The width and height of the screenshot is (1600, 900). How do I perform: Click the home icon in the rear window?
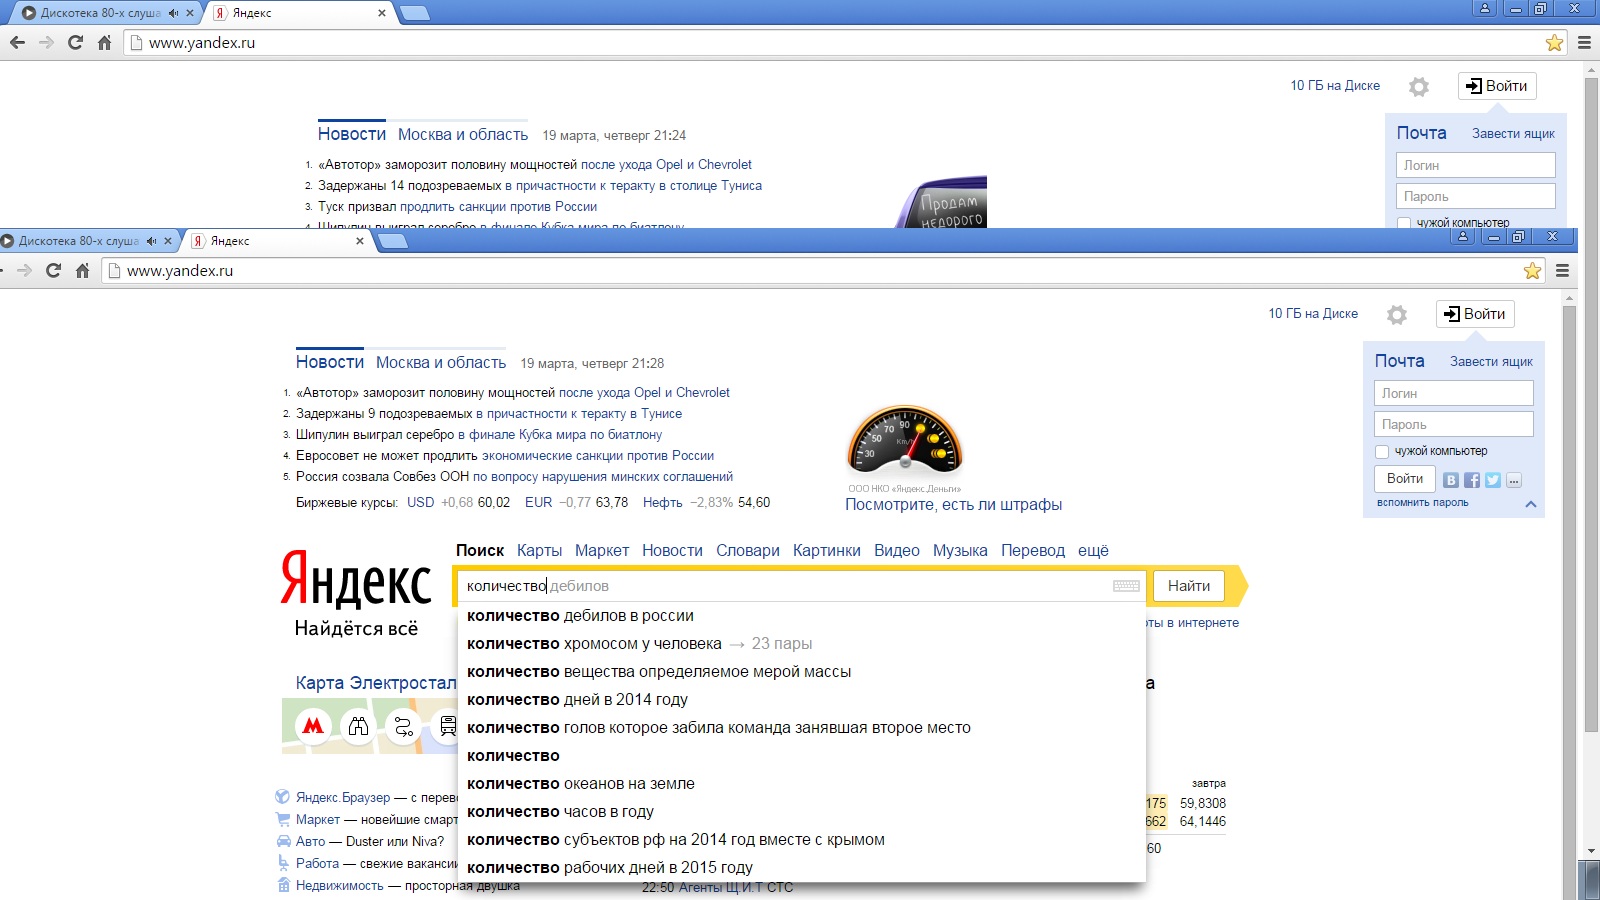(x=104, y=42)
